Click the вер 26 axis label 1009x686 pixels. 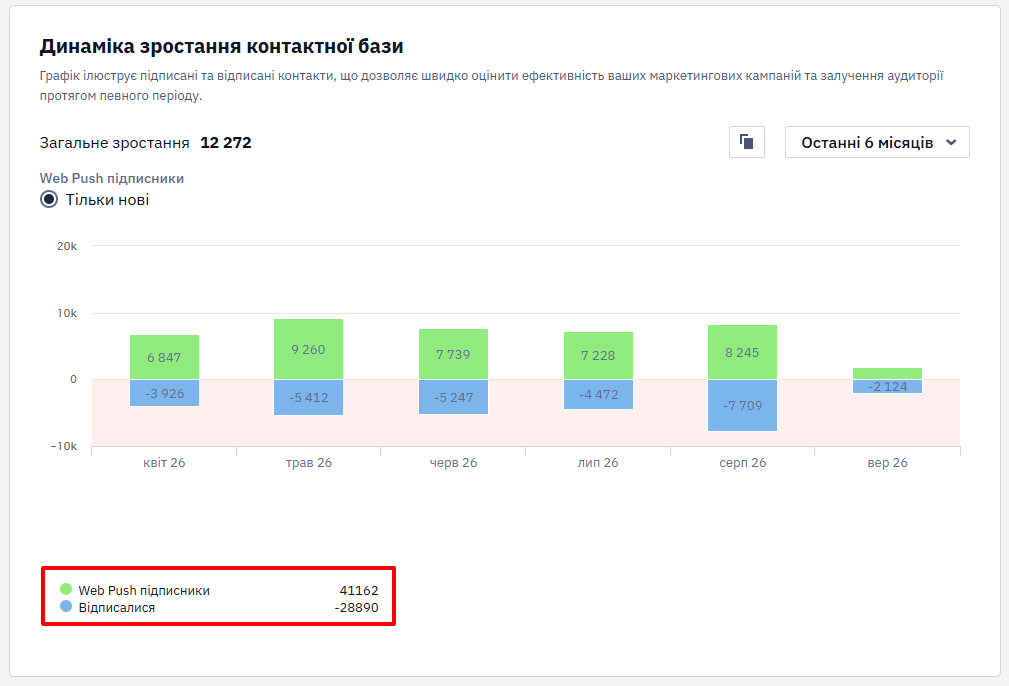pos(887,463)
